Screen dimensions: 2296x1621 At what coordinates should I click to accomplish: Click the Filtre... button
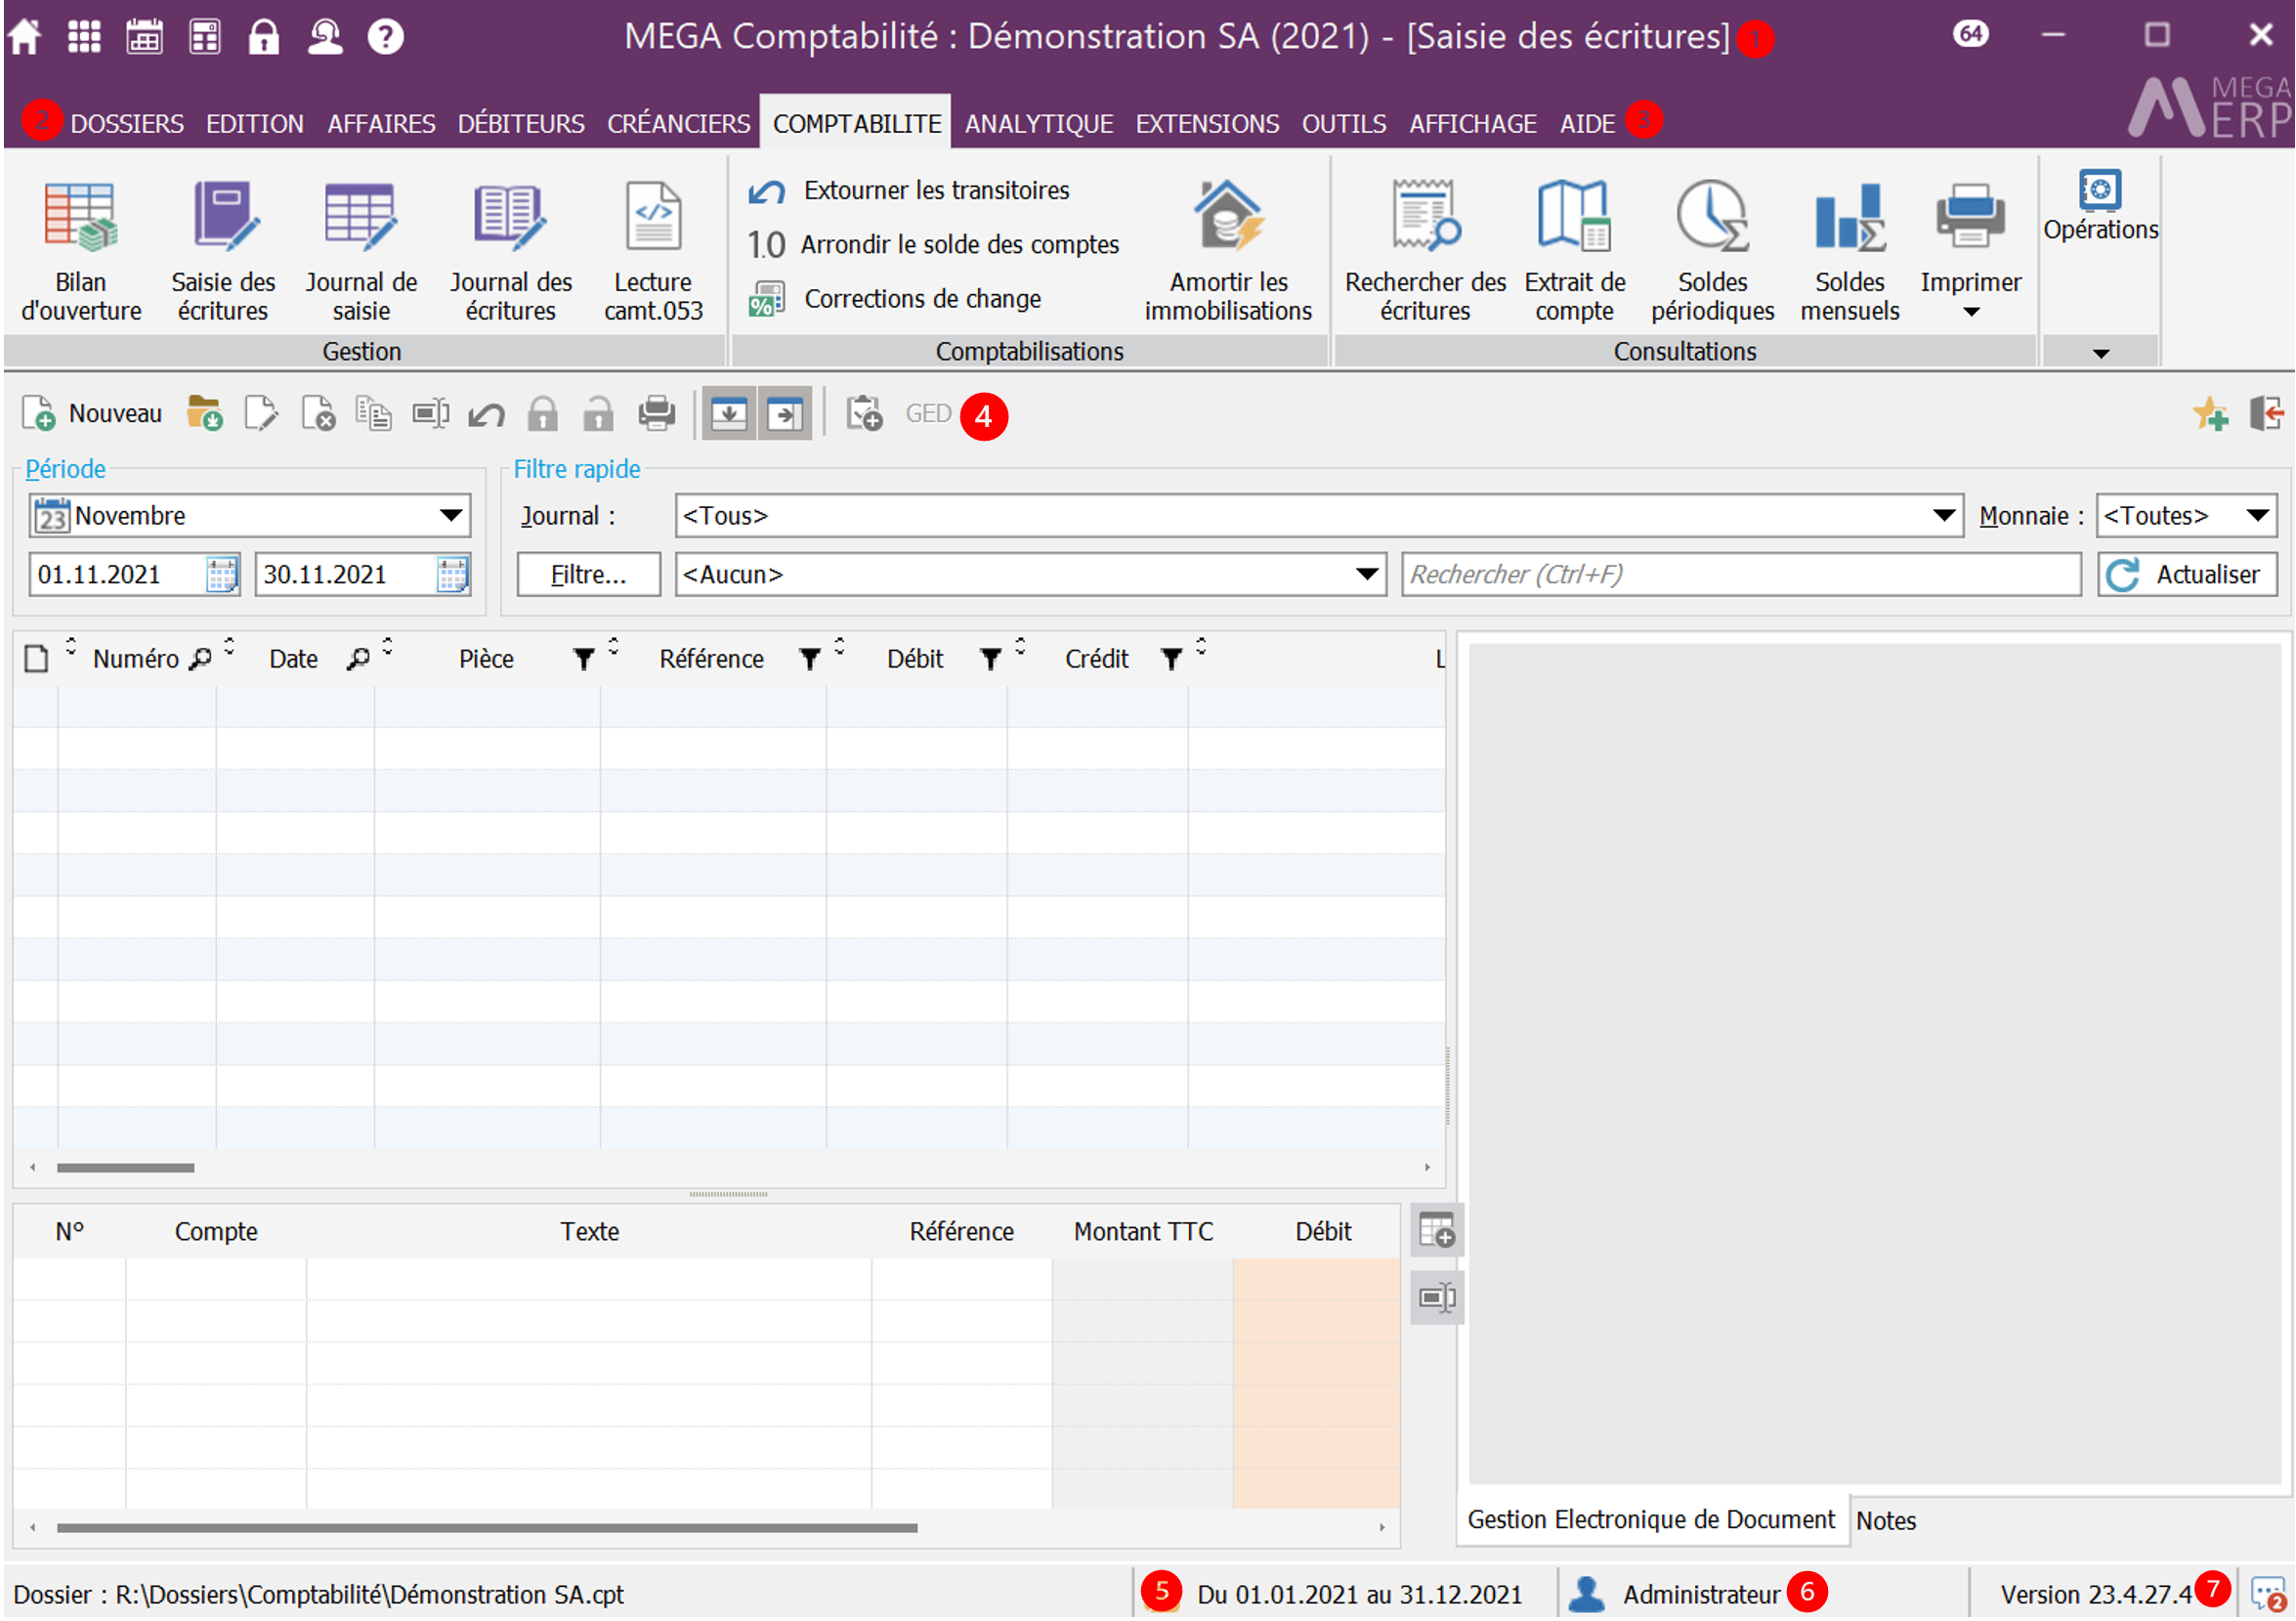588,575
